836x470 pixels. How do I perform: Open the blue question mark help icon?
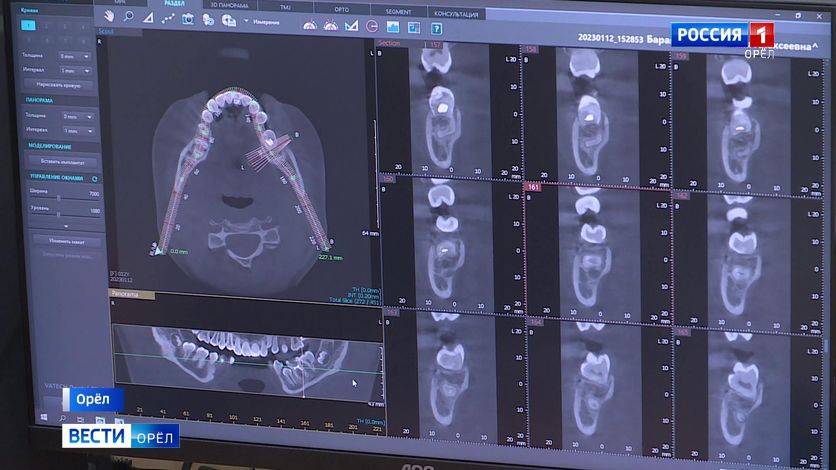[436, 28]
